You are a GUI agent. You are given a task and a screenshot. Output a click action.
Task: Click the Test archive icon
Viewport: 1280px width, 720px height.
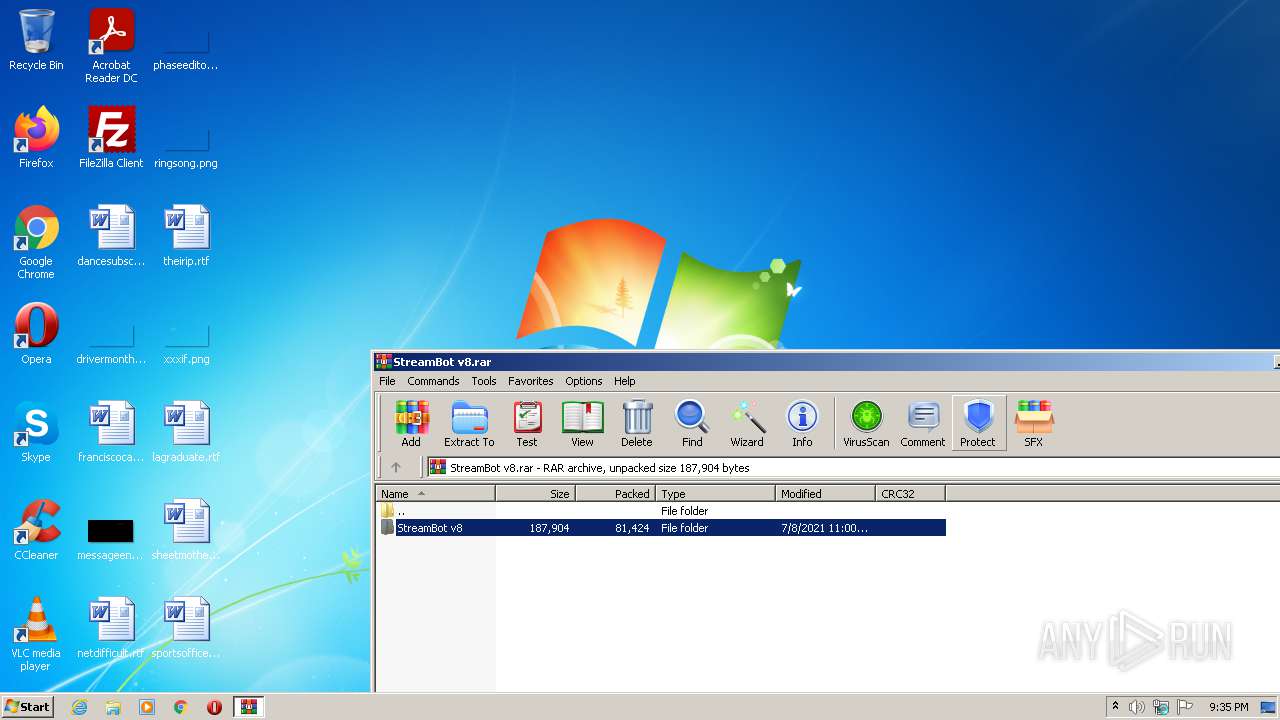[x=527, y=423]
